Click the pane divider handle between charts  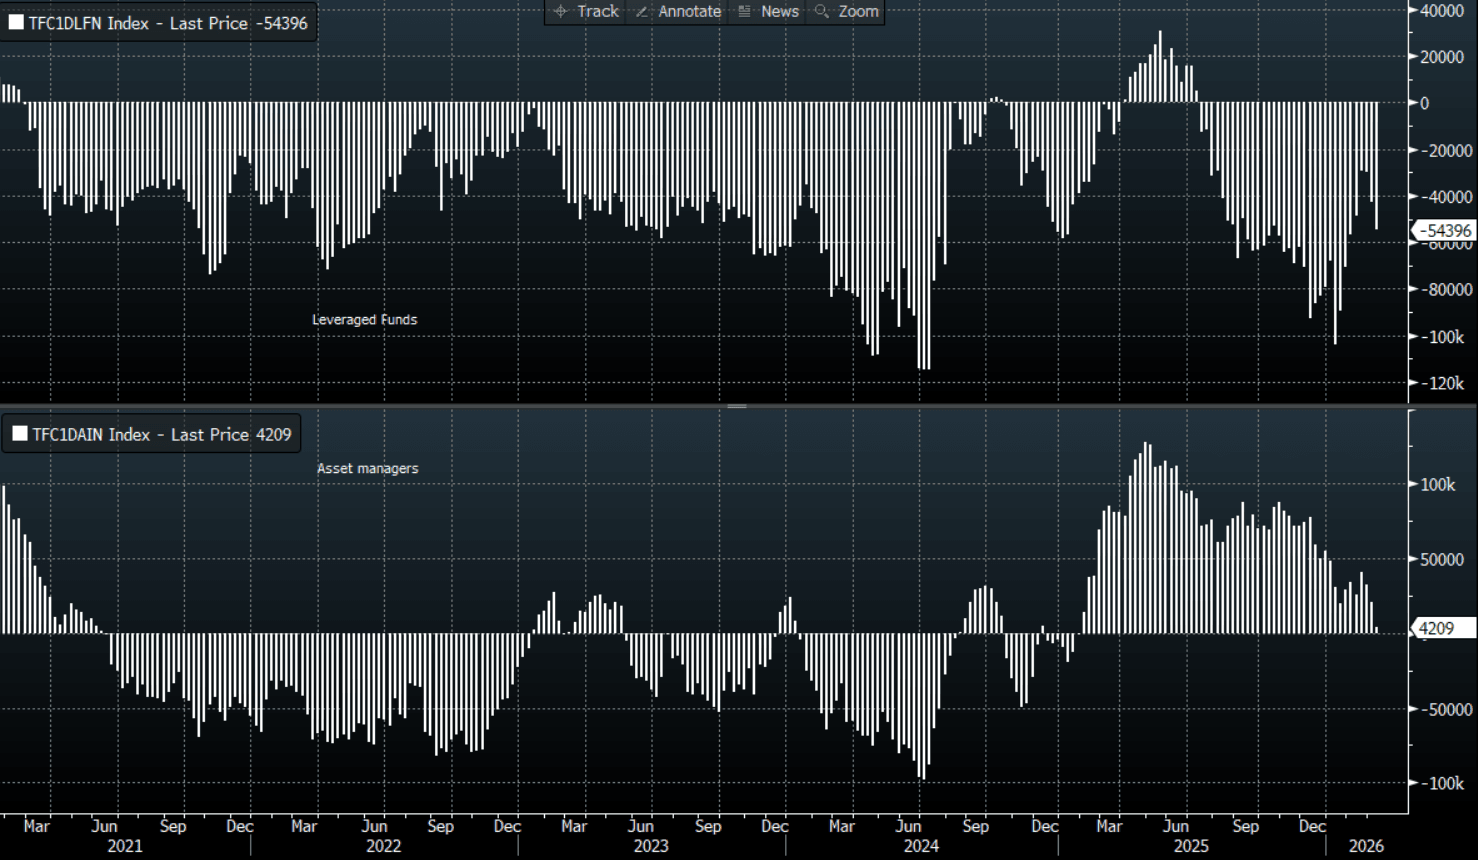737,406
